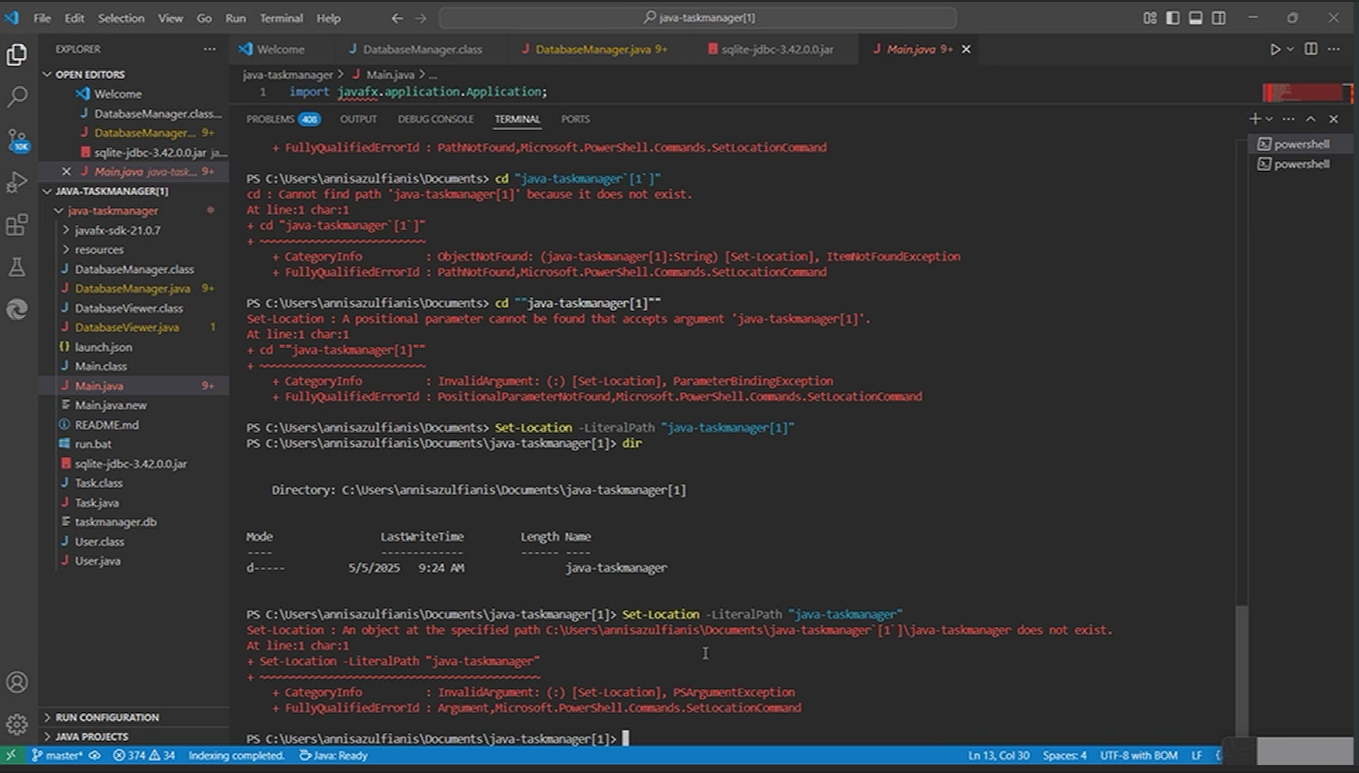Click the Ln 13, Col 30 indicator
Viewport: 1359px width, 773px height.
[x=998, y=756]
